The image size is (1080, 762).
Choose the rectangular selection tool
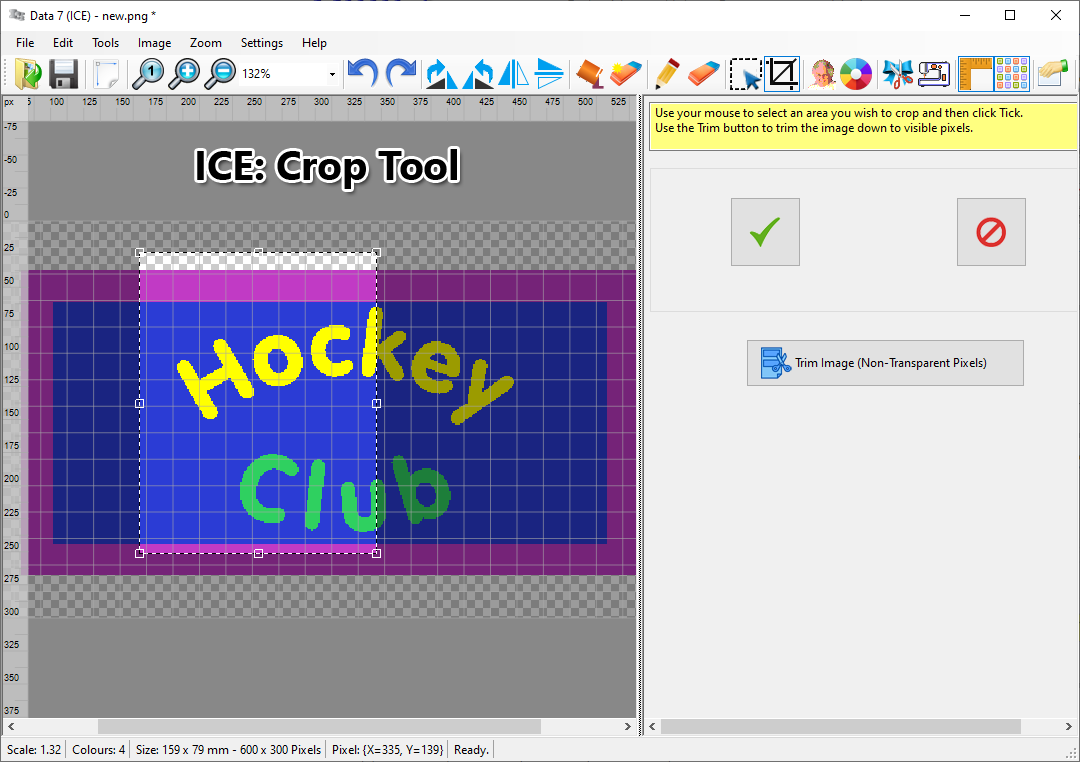(x=745, y=74)
